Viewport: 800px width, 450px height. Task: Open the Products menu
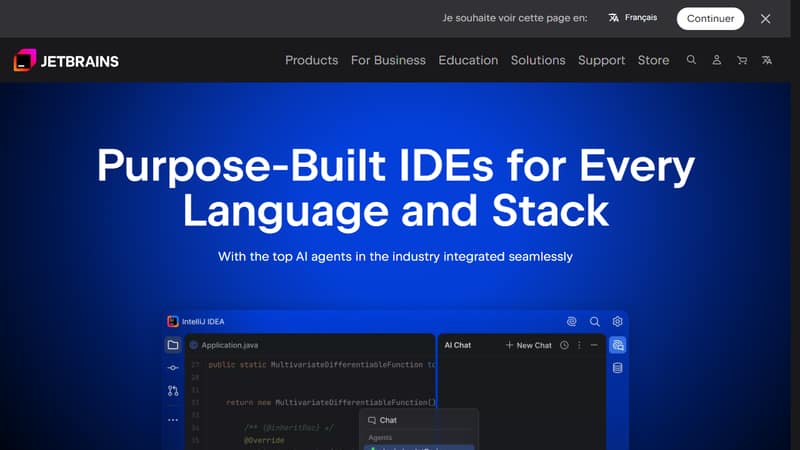[311, 60]
